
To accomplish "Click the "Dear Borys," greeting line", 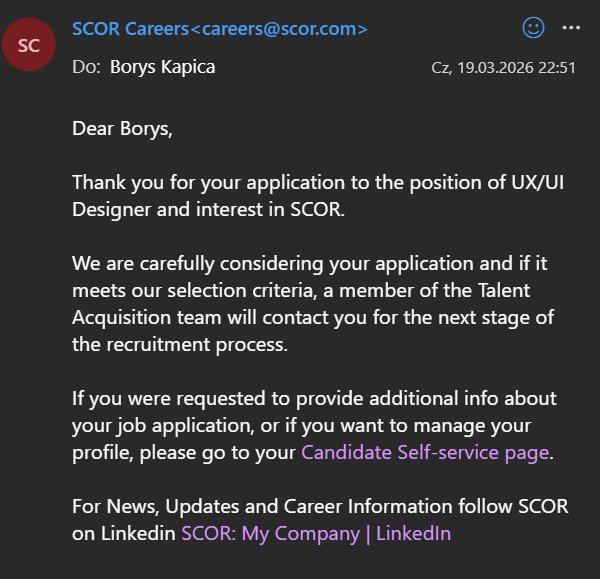I will coord(122,128).
